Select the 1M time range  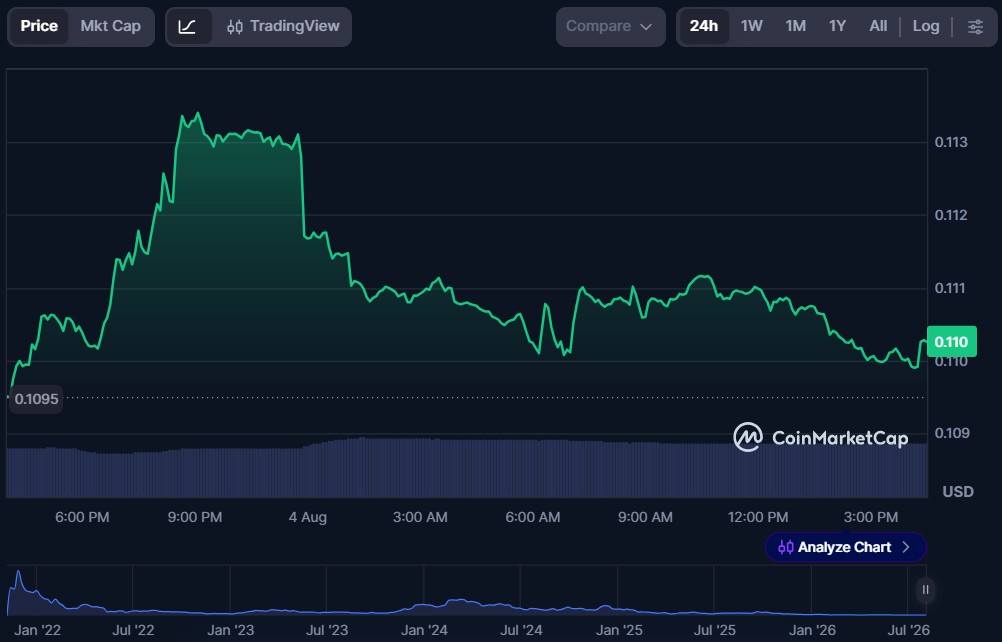click(796, 26)
